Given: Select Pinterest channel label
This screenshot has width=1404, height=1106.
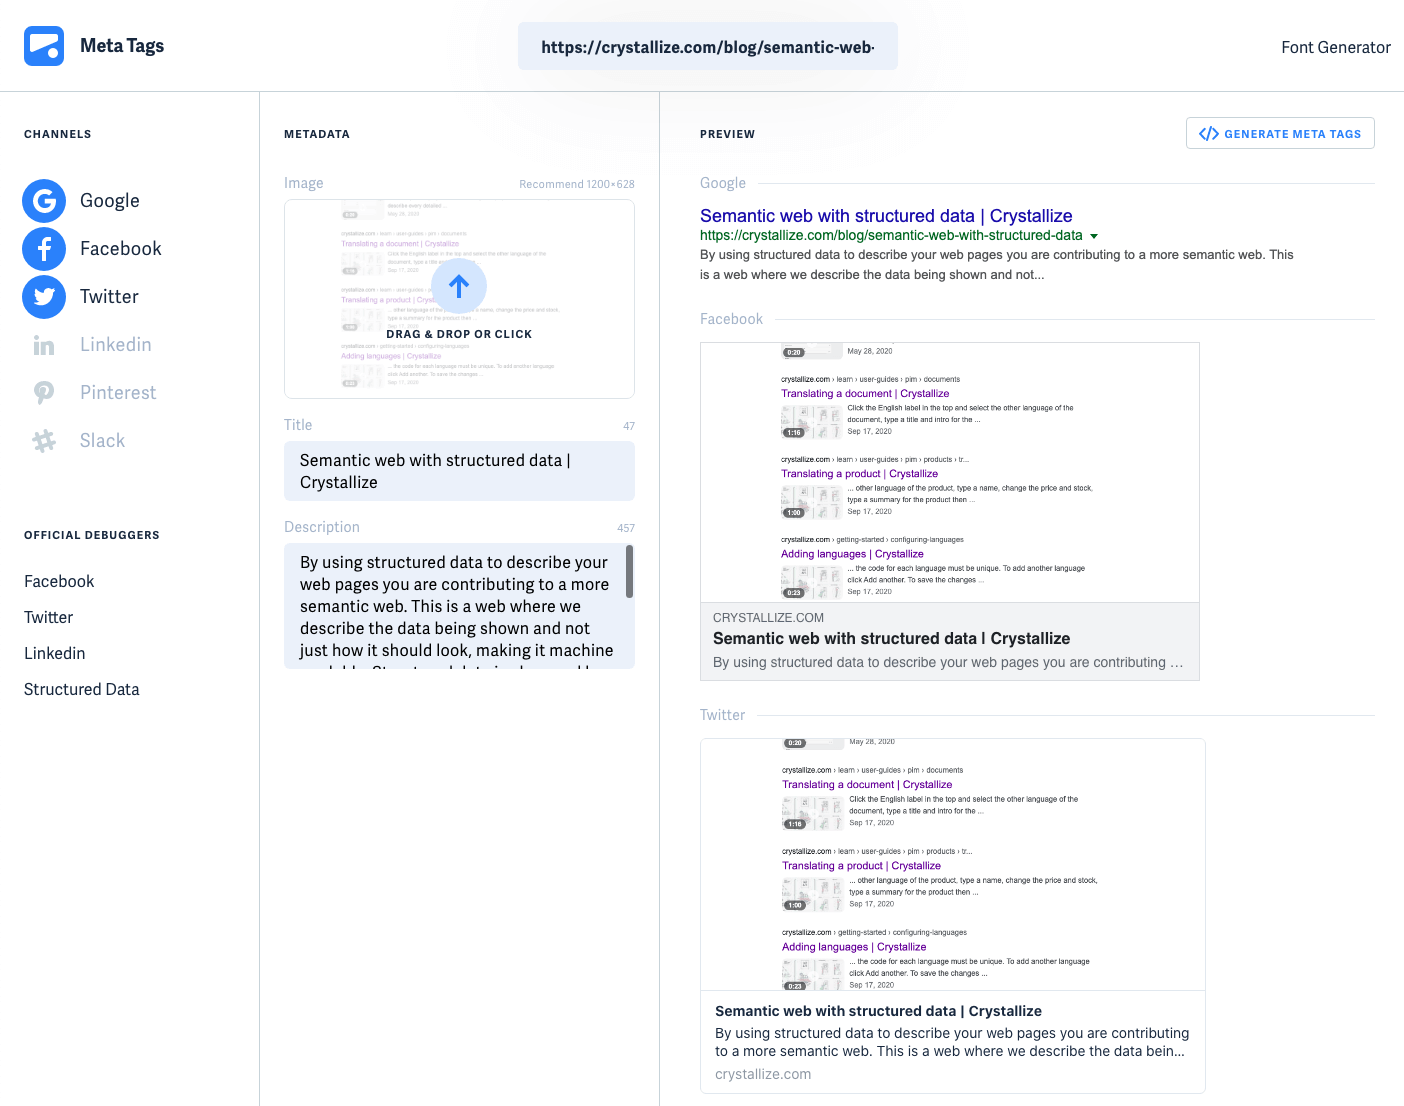Looking at the screenshot, I should (x=118, y=393).
